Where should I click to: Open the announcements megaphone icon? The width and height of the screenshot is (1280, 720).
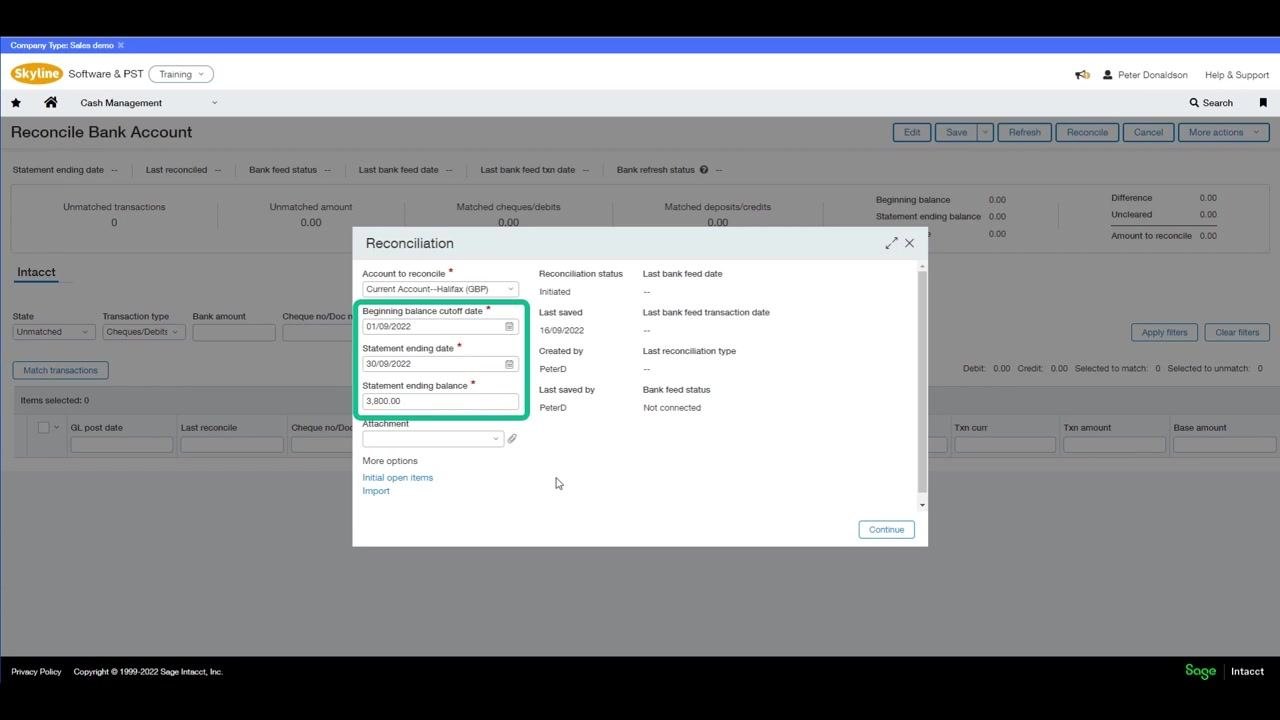pos(1082,75)
